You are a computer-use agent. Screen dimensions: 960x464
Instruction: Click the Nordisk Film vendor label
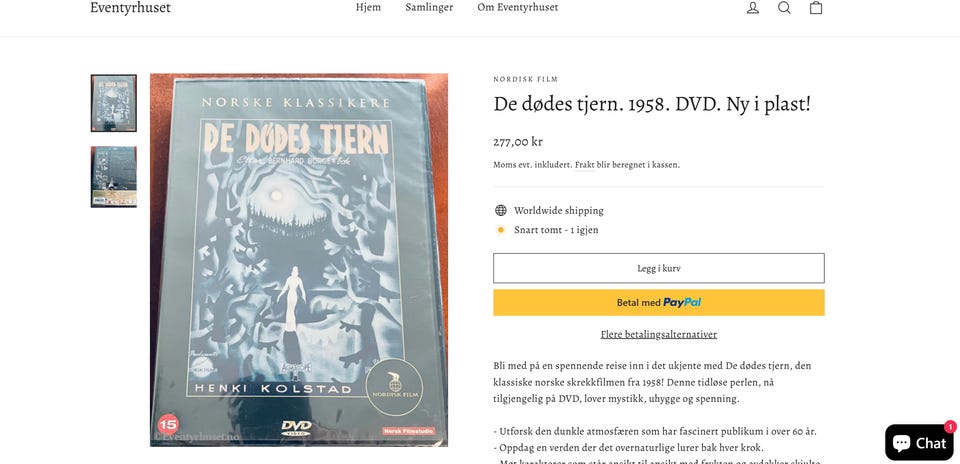click(526, 79)
